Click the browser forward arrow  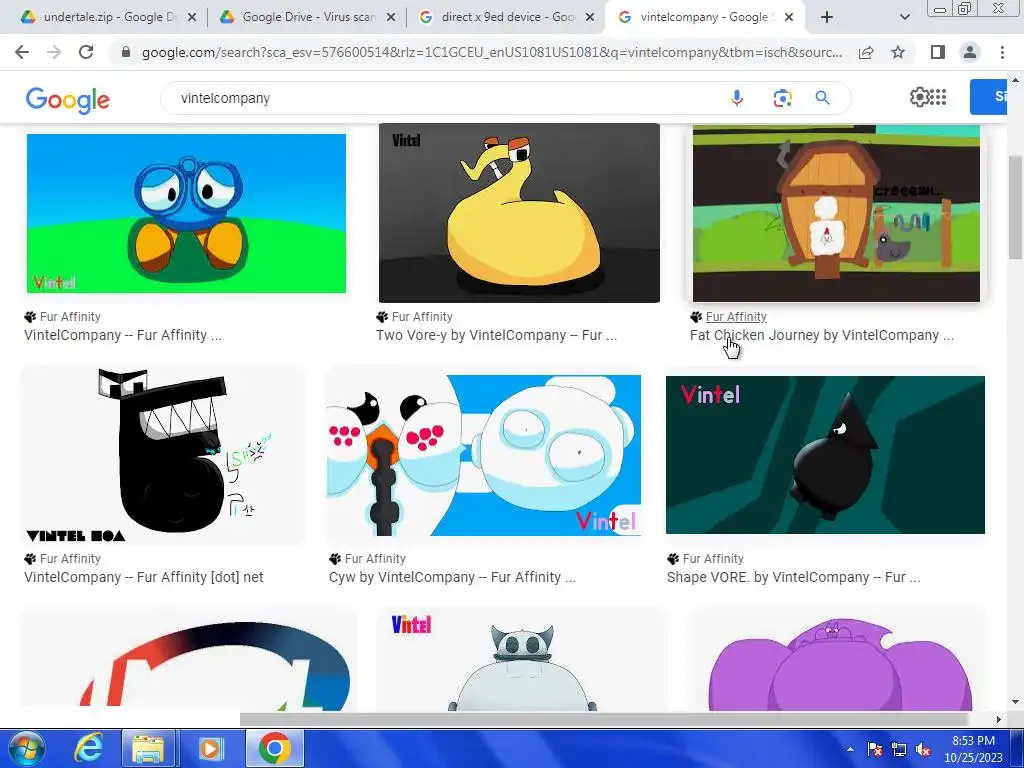click(x=54, y=52)
